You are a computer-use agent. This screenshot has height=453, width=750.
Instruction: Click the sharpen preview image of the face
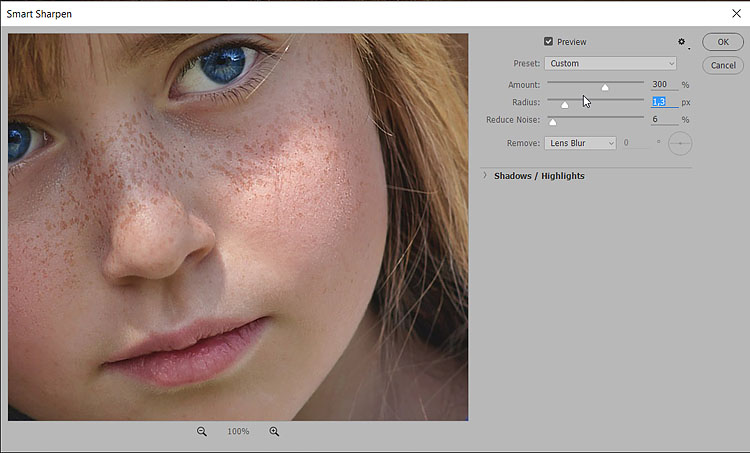[238, 227]
